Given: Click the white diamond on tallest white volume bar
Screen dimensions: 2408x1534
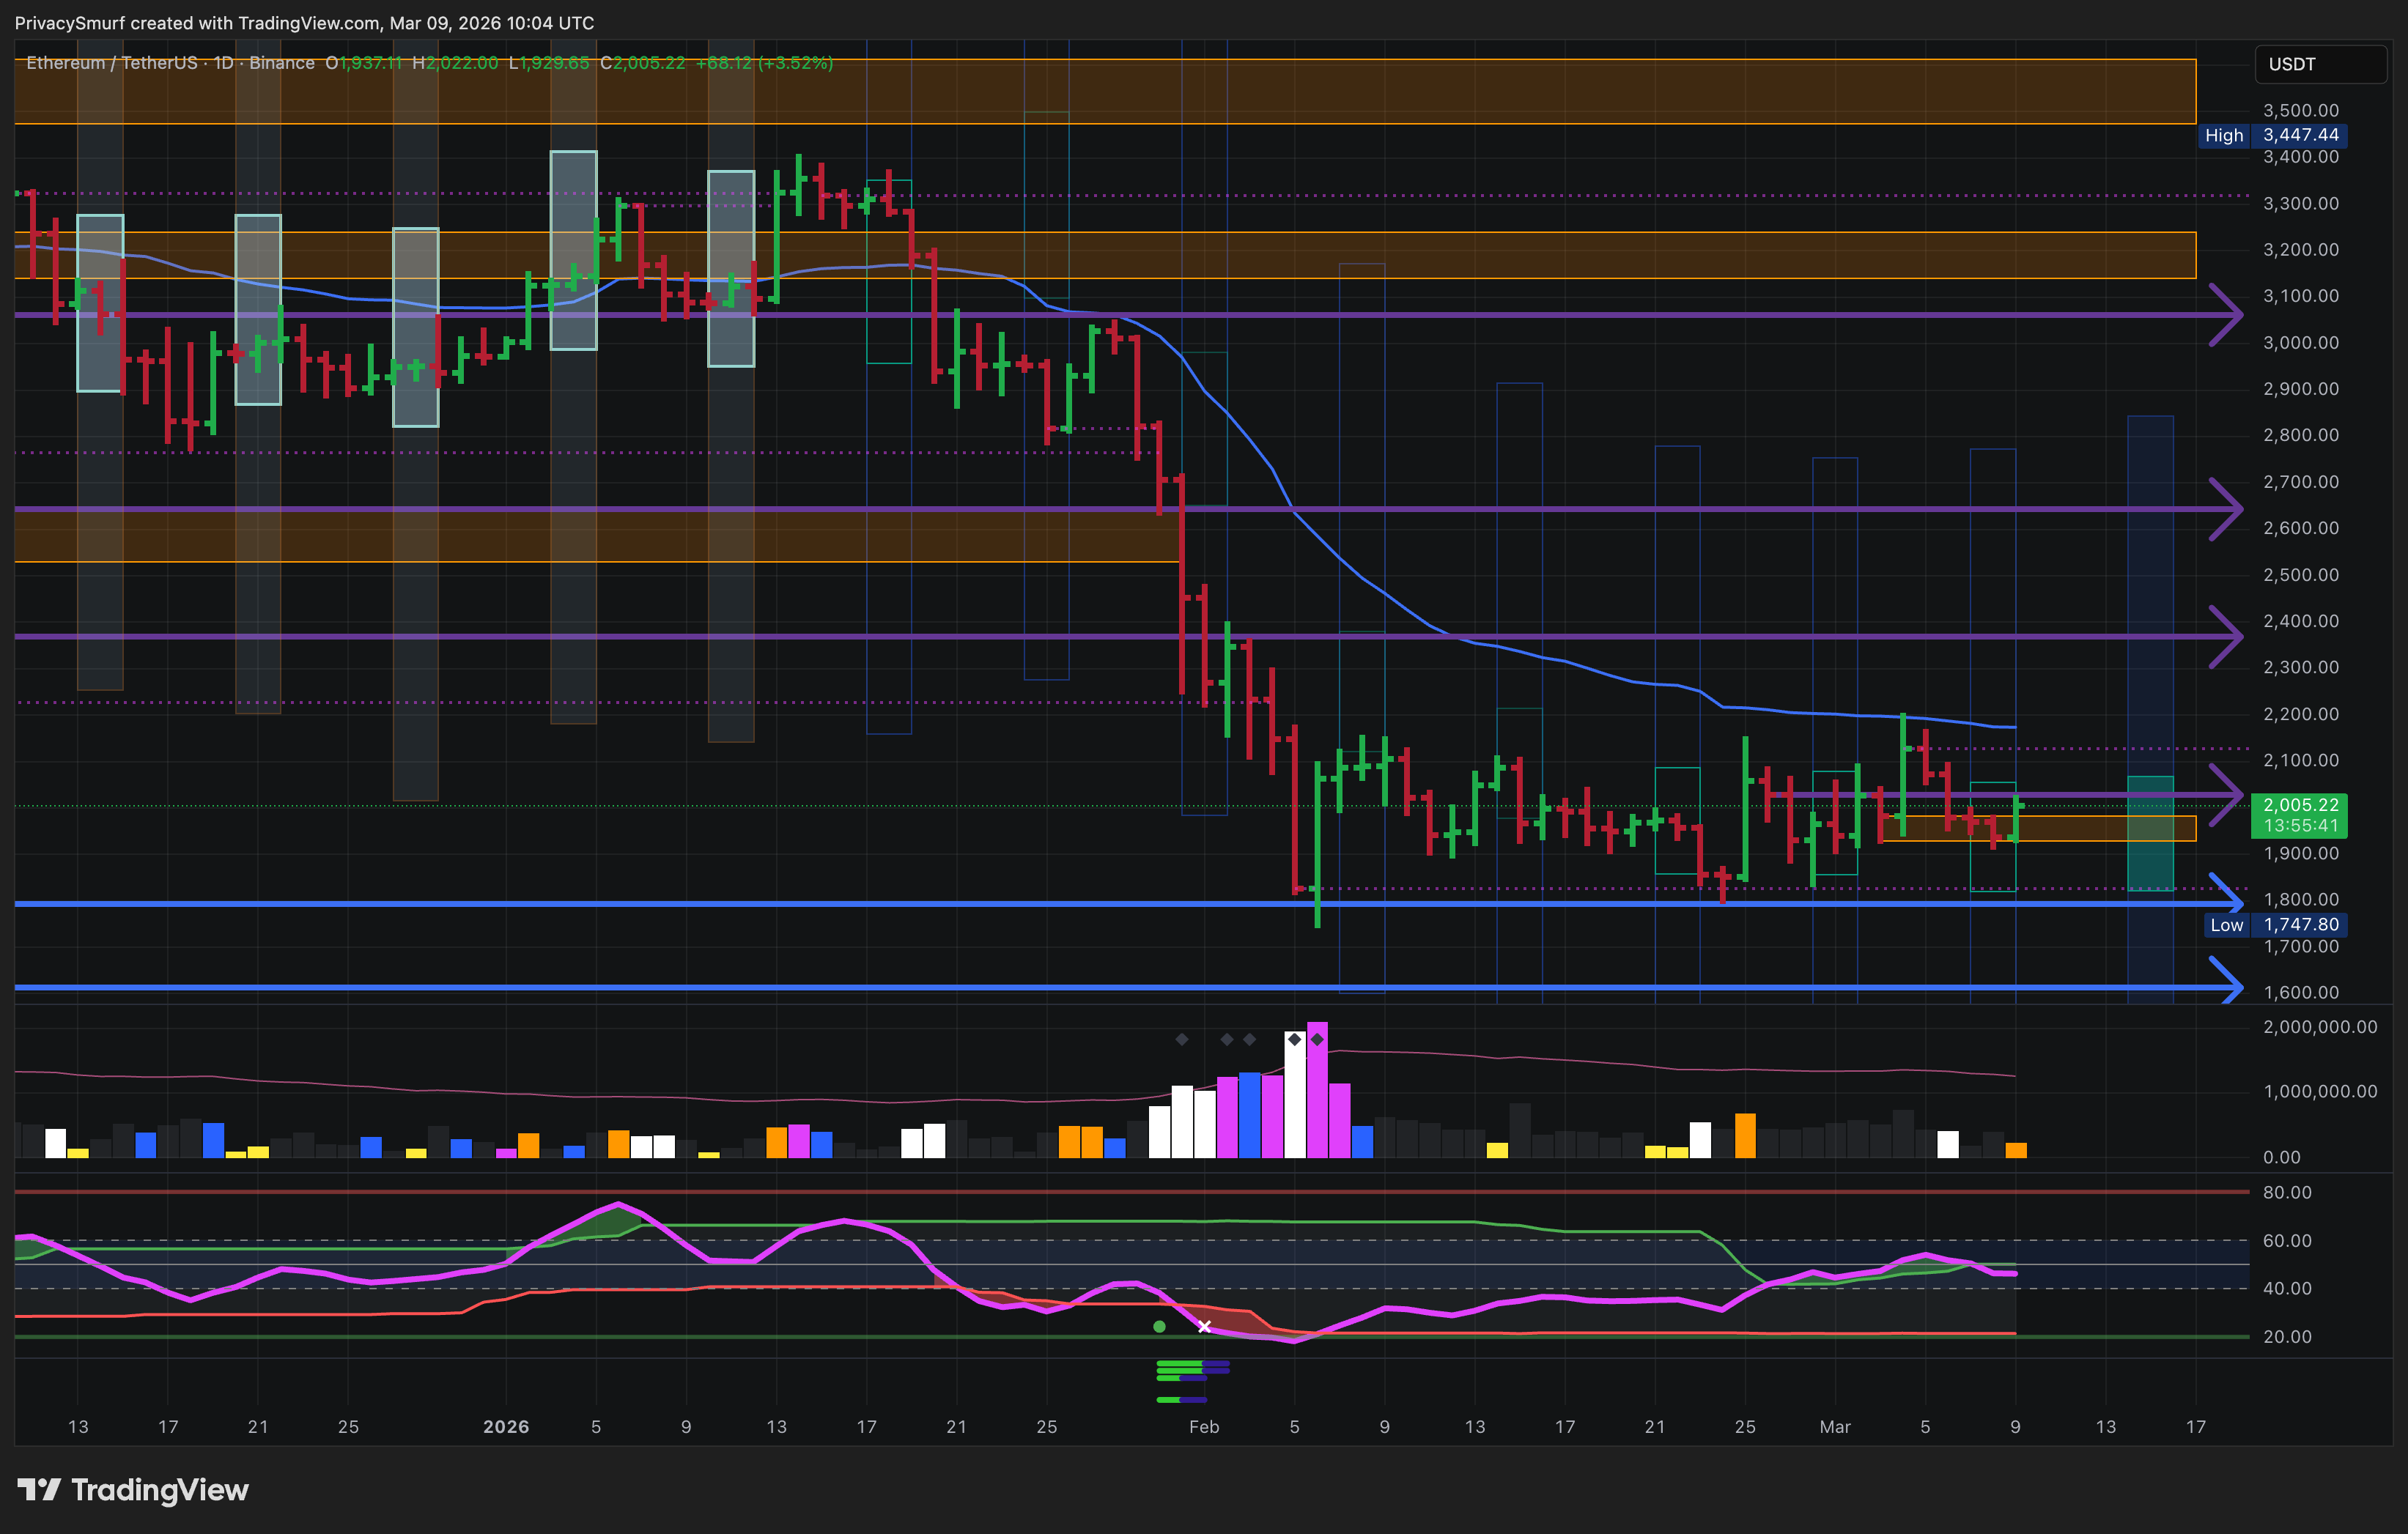Looking at the screenshot, I should (1294, 1040).
